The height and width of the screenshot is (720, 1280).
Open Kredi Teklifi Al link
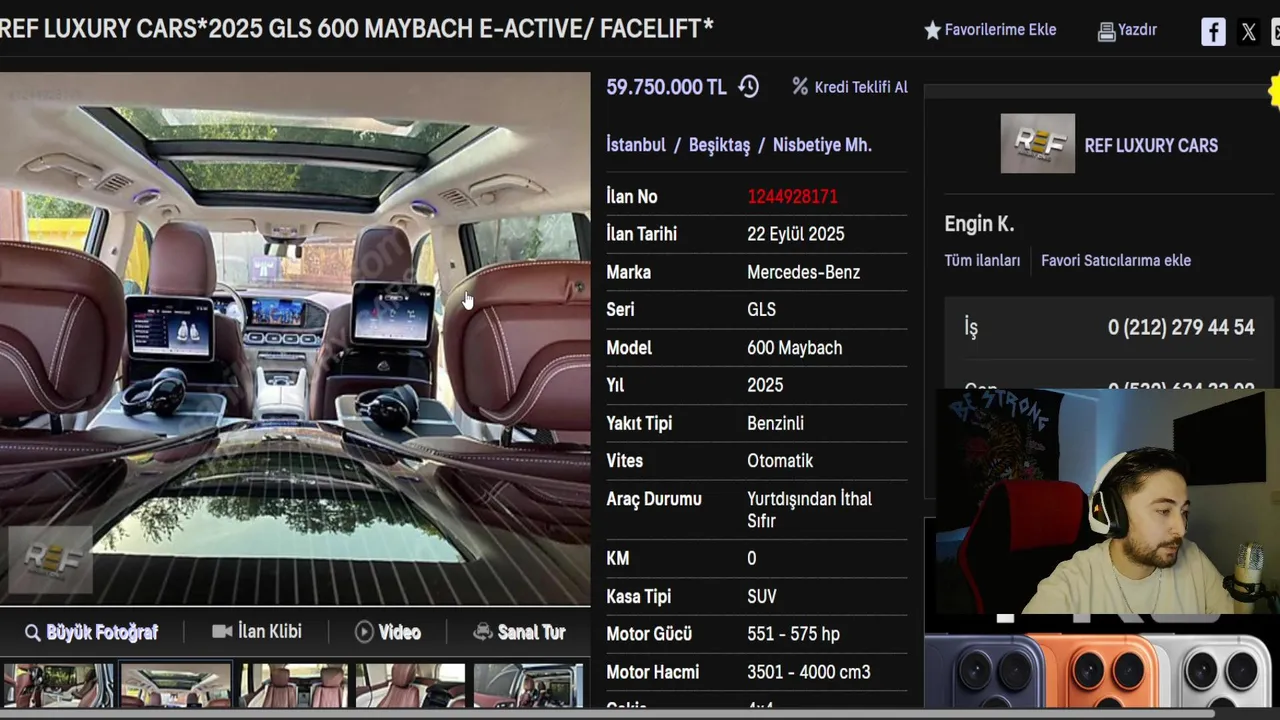861,87
